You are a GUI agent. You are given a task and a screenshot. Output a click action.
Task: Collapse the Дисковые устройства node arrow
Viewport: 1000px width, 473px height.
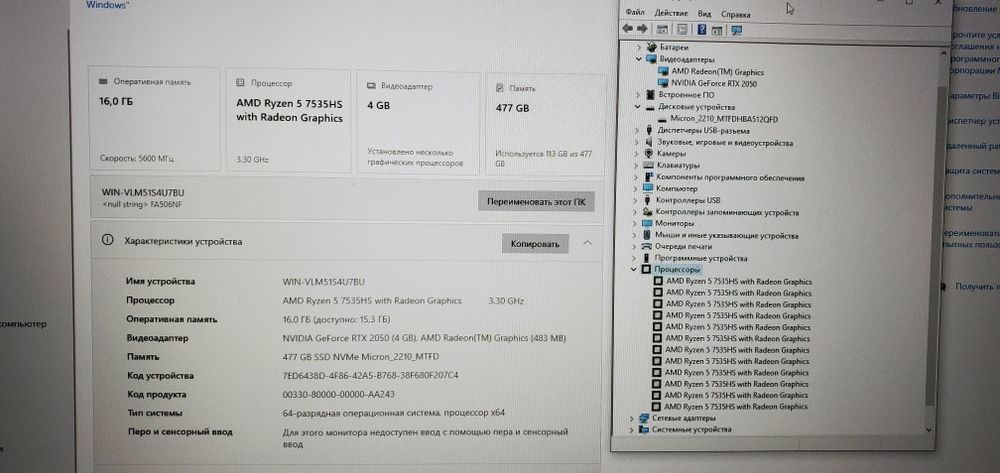pos(636,107)
